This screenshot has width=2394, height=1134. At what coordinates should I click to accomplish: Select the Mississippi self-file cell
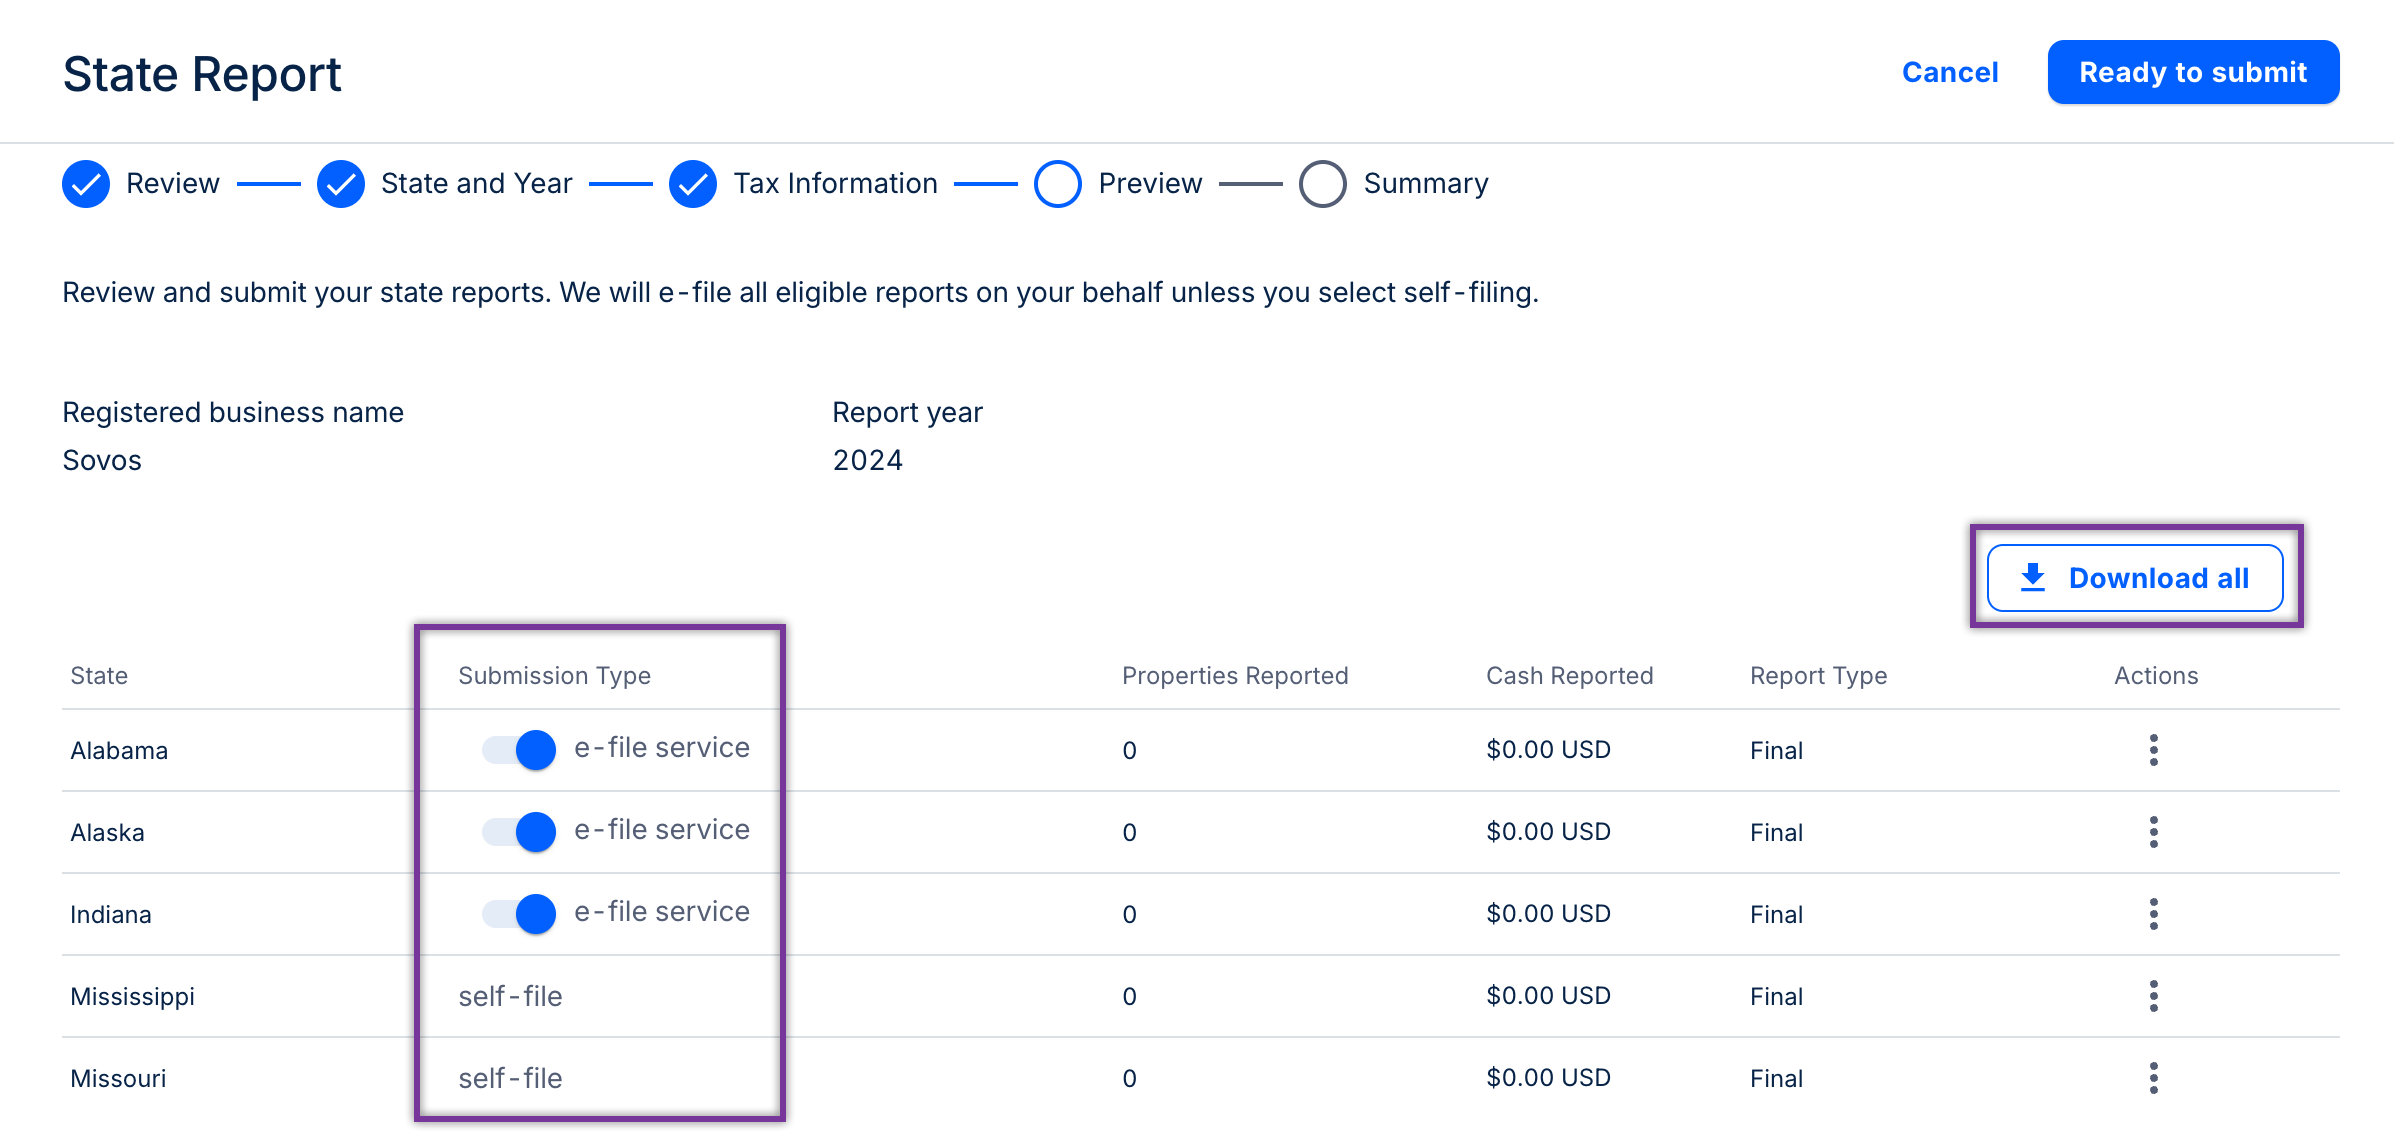coord(510,996)
